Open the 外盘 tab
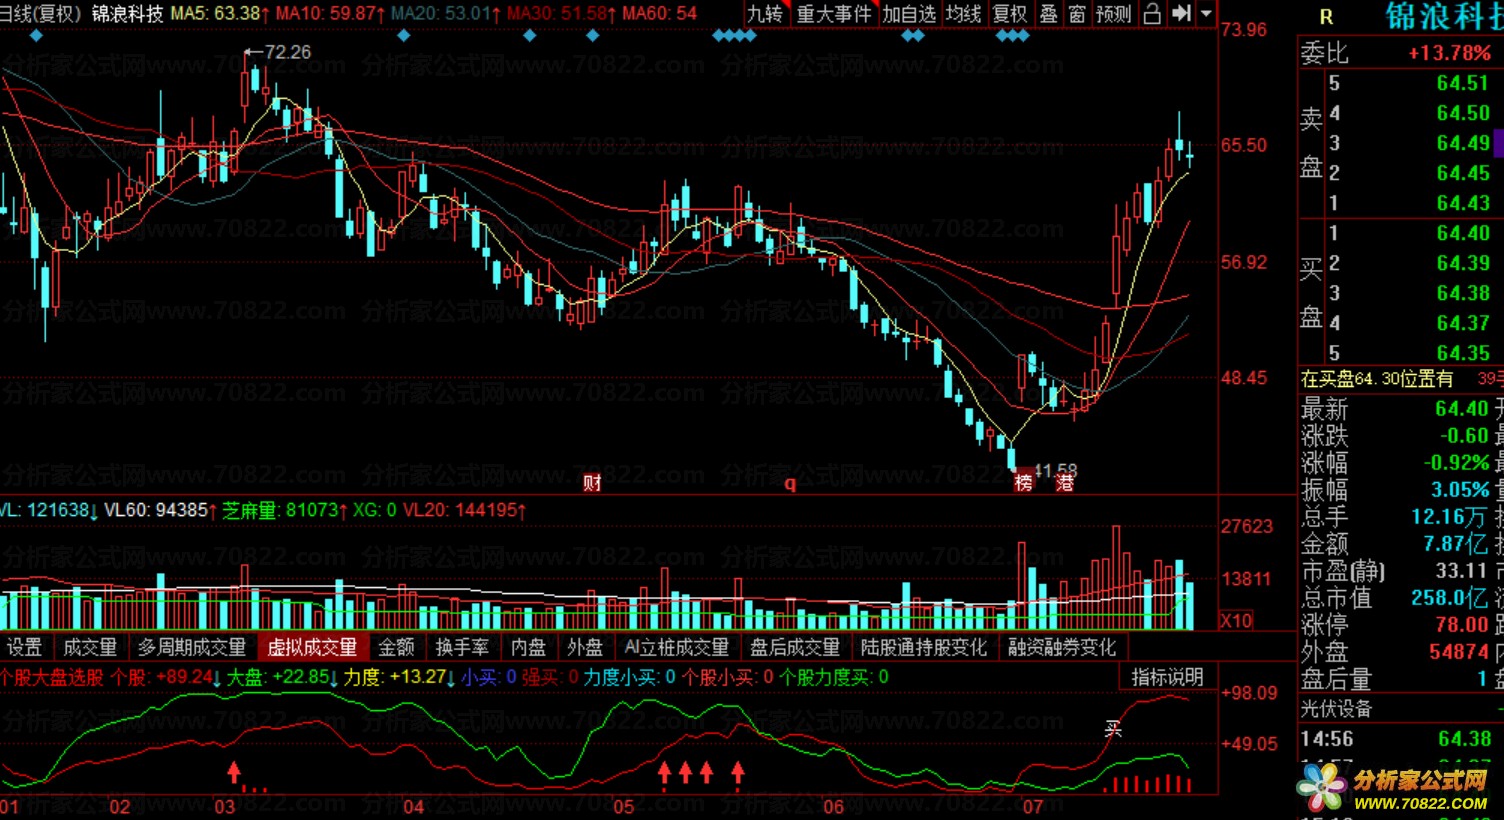 (585, 647)
